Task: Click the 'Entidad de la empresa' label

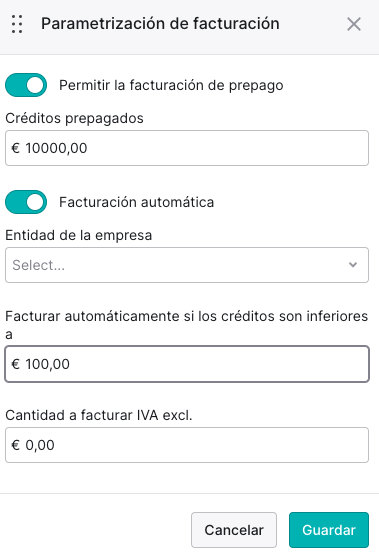Action: pyautogui.click(x=78, y=235)
